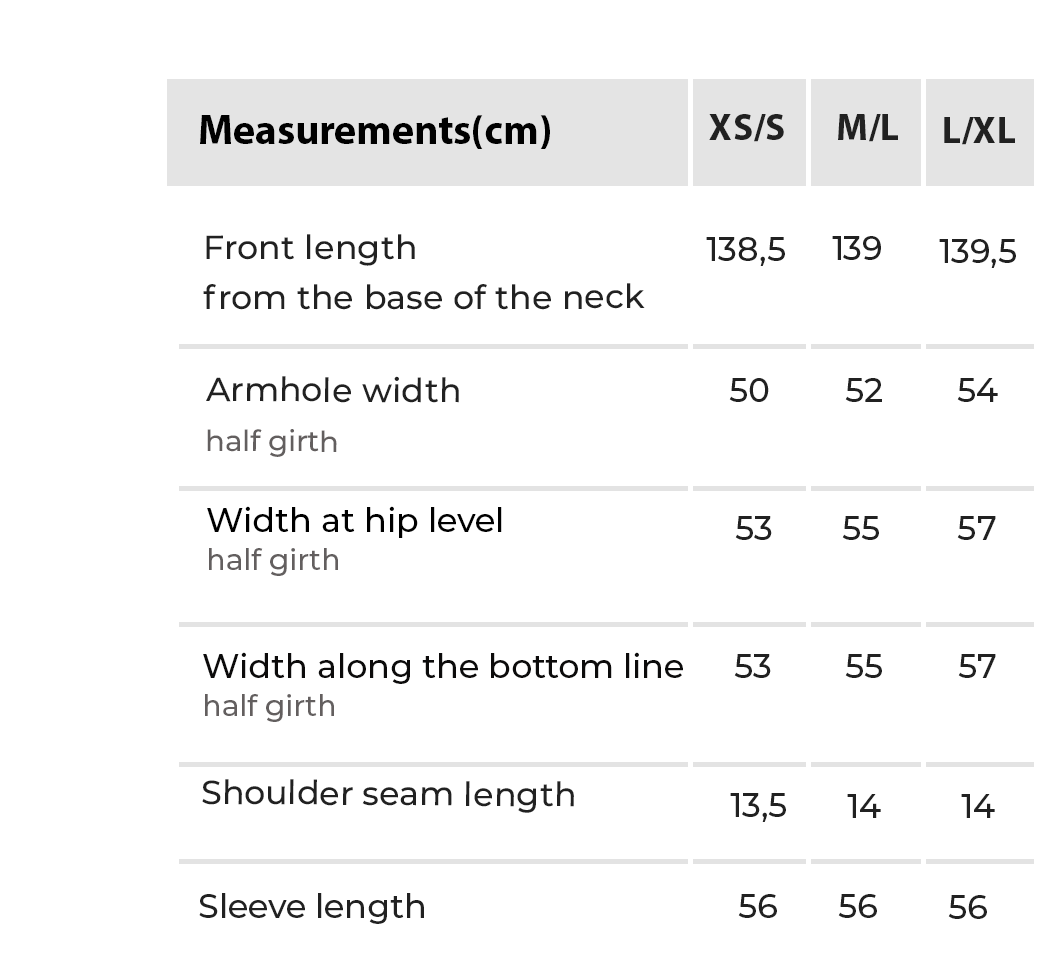Click the XS/S sleeve length value 56
This screenshot has height=974, width=1038.
(x=758, y=906)
